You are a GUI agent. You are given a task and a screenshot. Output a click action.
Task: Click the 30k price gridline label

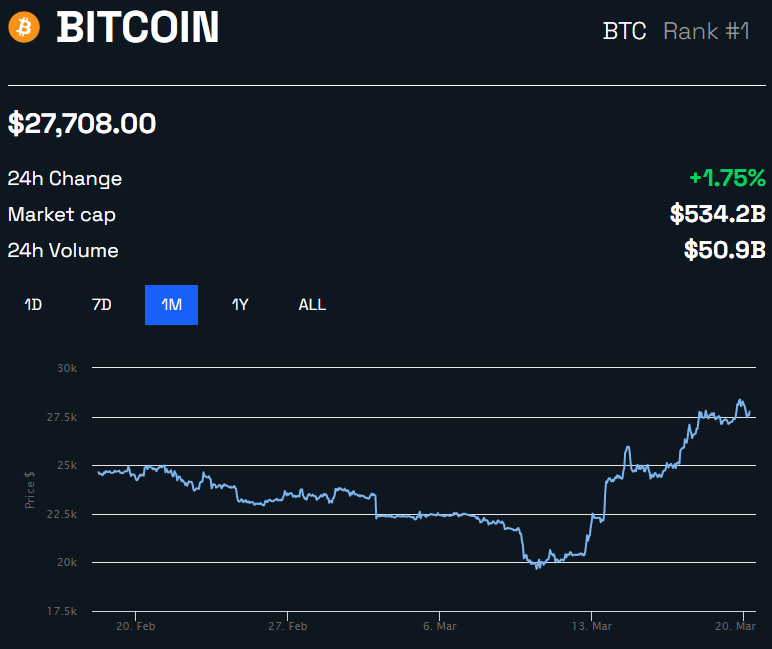(x=67, y=368)
